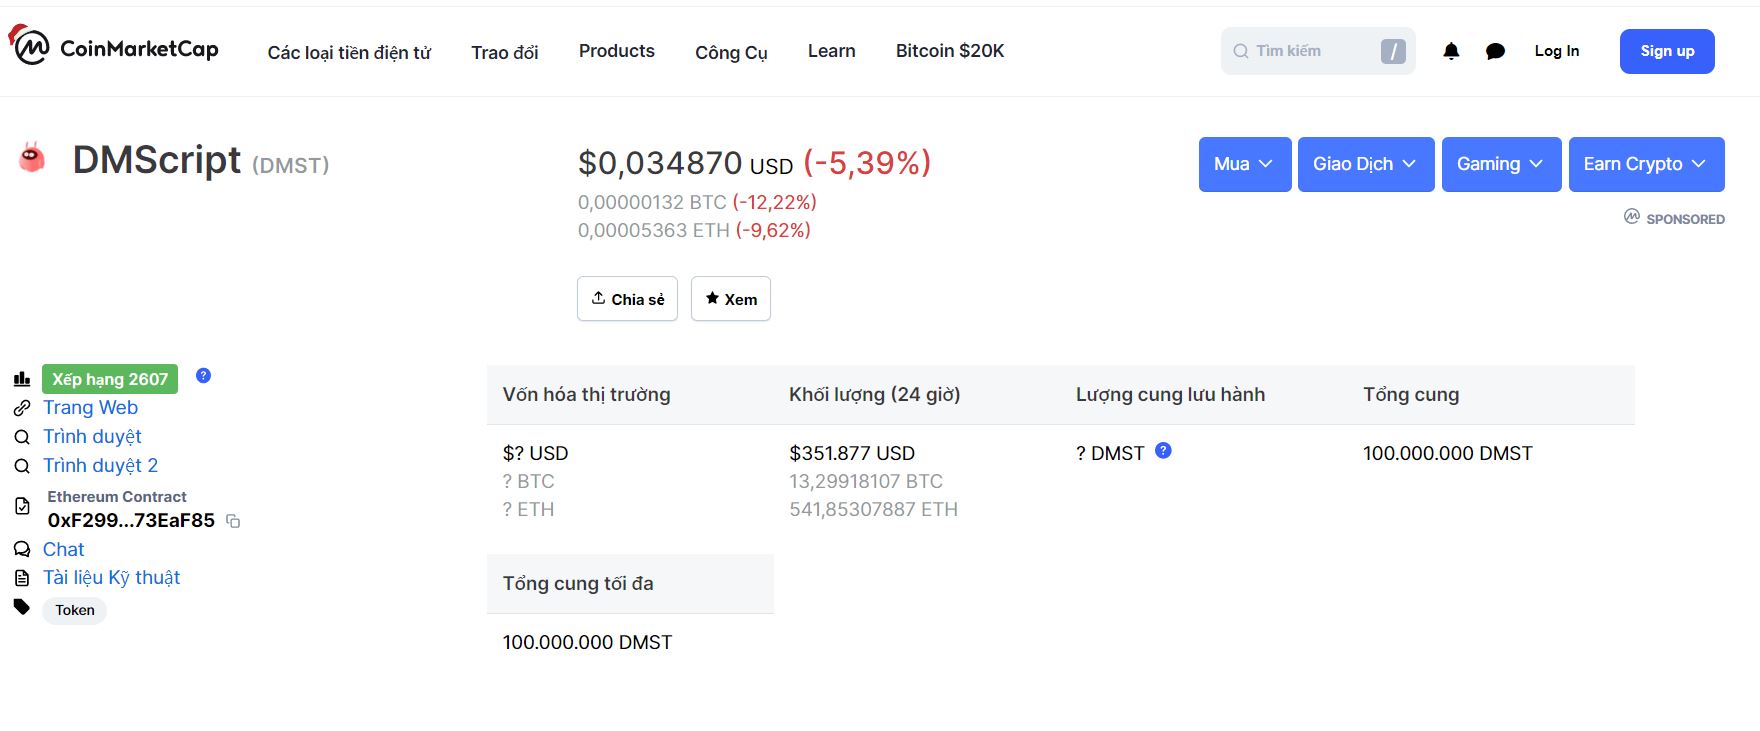Open the chat bubble icon in header
This screenshot has height=731, width=1760.
pyautogui.click(x=1495, y=51)
